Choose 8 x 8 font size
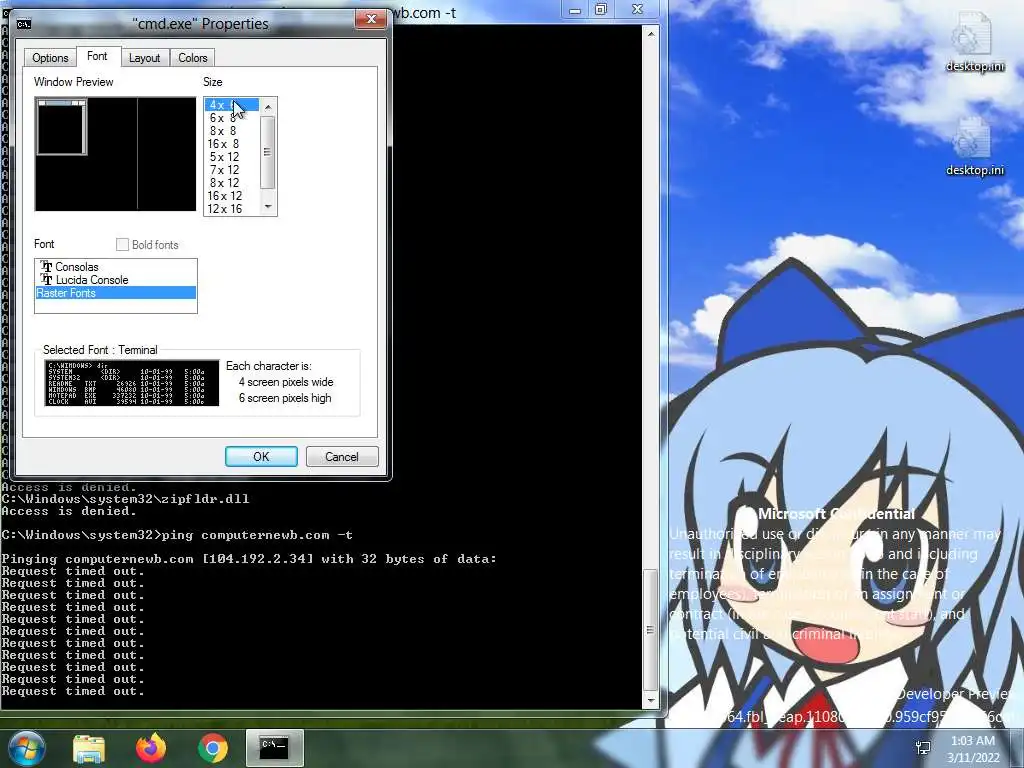Screen dimensions: 1024x768 (x=232, y=131)
